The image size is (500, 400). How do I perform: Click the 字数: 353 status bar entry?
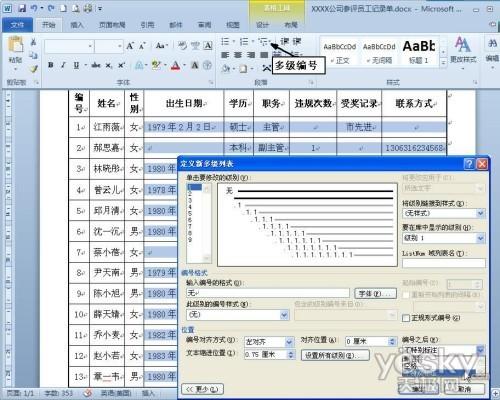coord(59,394)
